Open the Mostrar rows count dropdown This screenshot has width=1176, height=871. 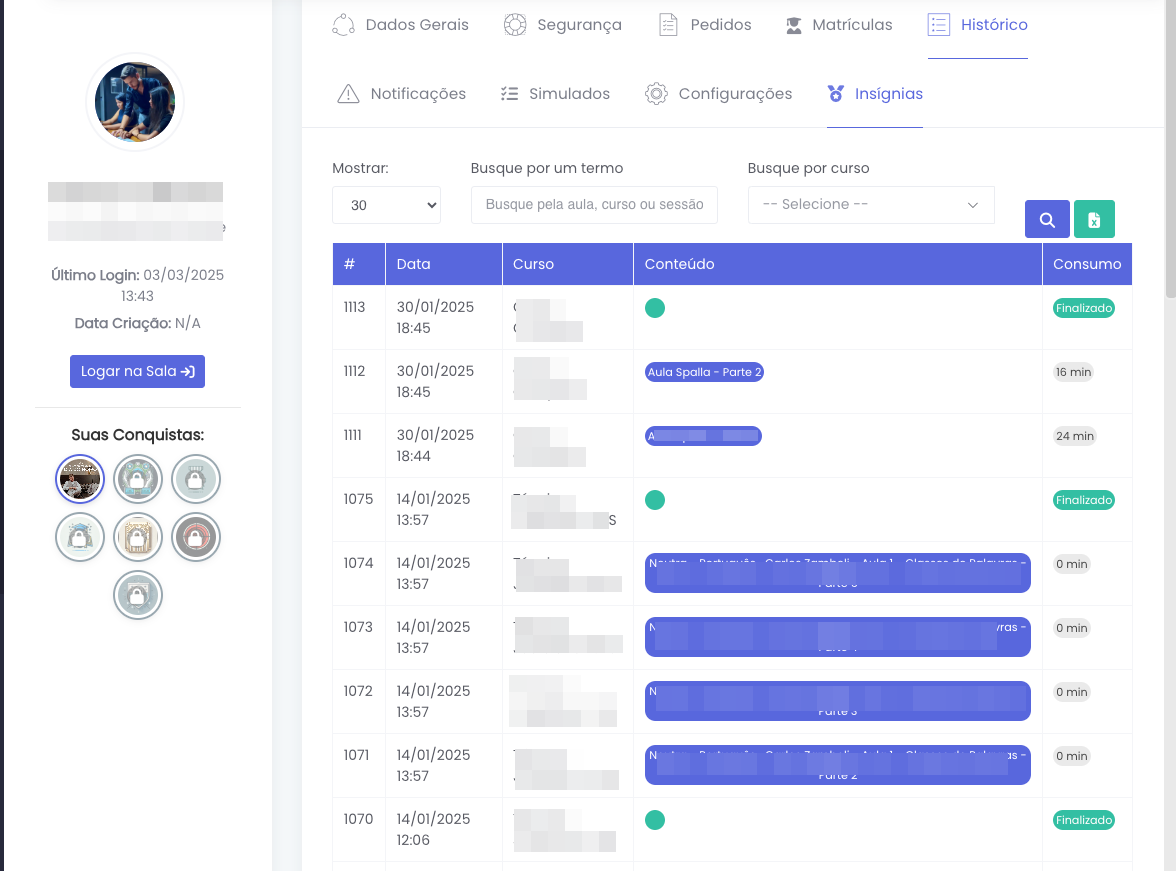click(386, 205)
